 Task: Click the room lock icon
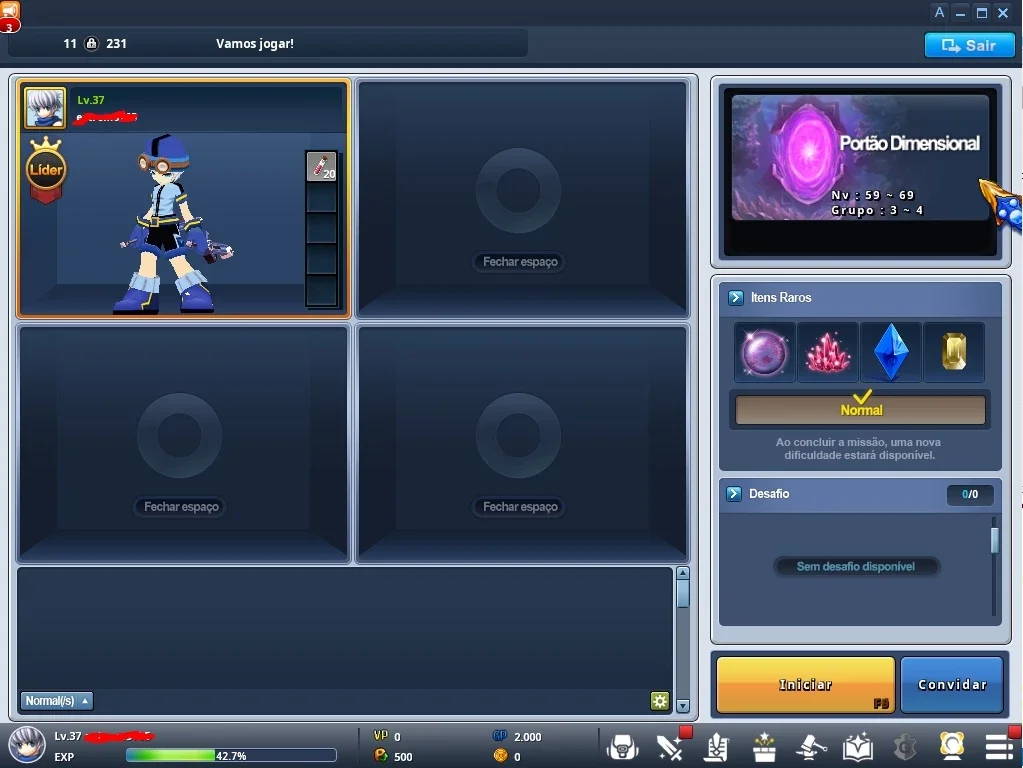tap(92, 44)
